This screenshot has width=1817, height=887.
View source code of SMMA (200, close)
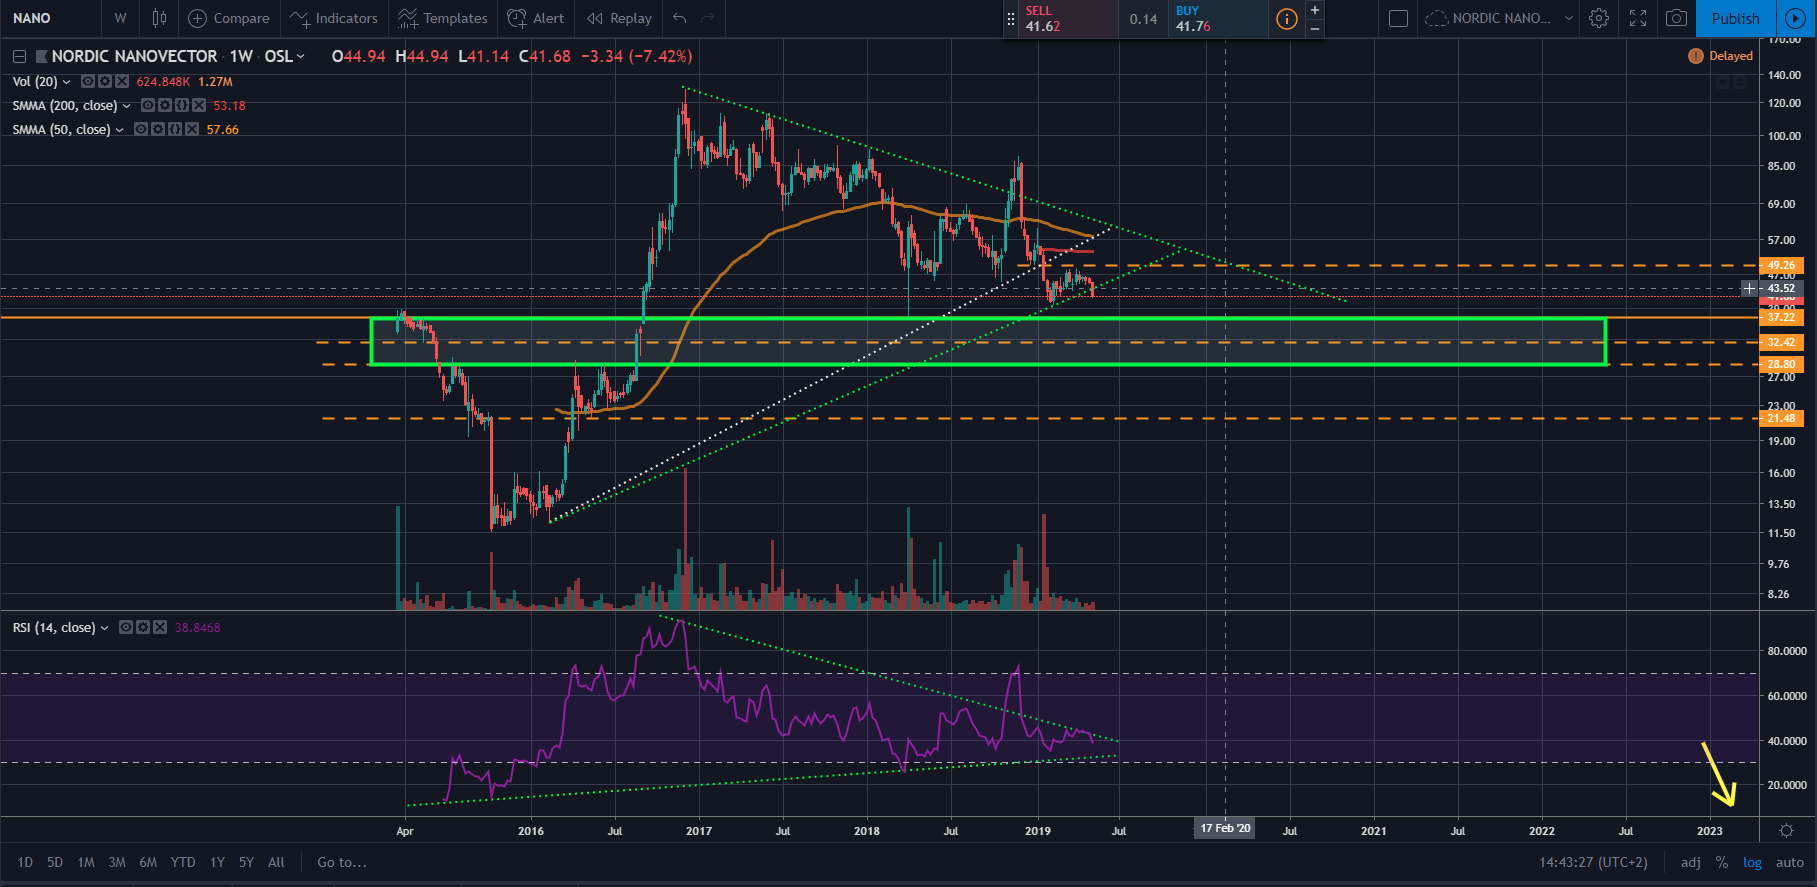point(181,105)
